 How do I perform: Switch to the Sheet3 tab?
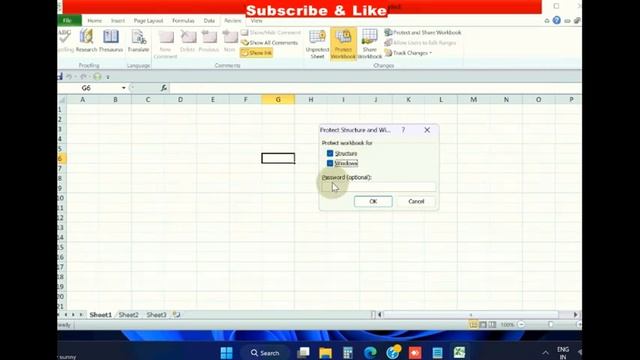156,315
